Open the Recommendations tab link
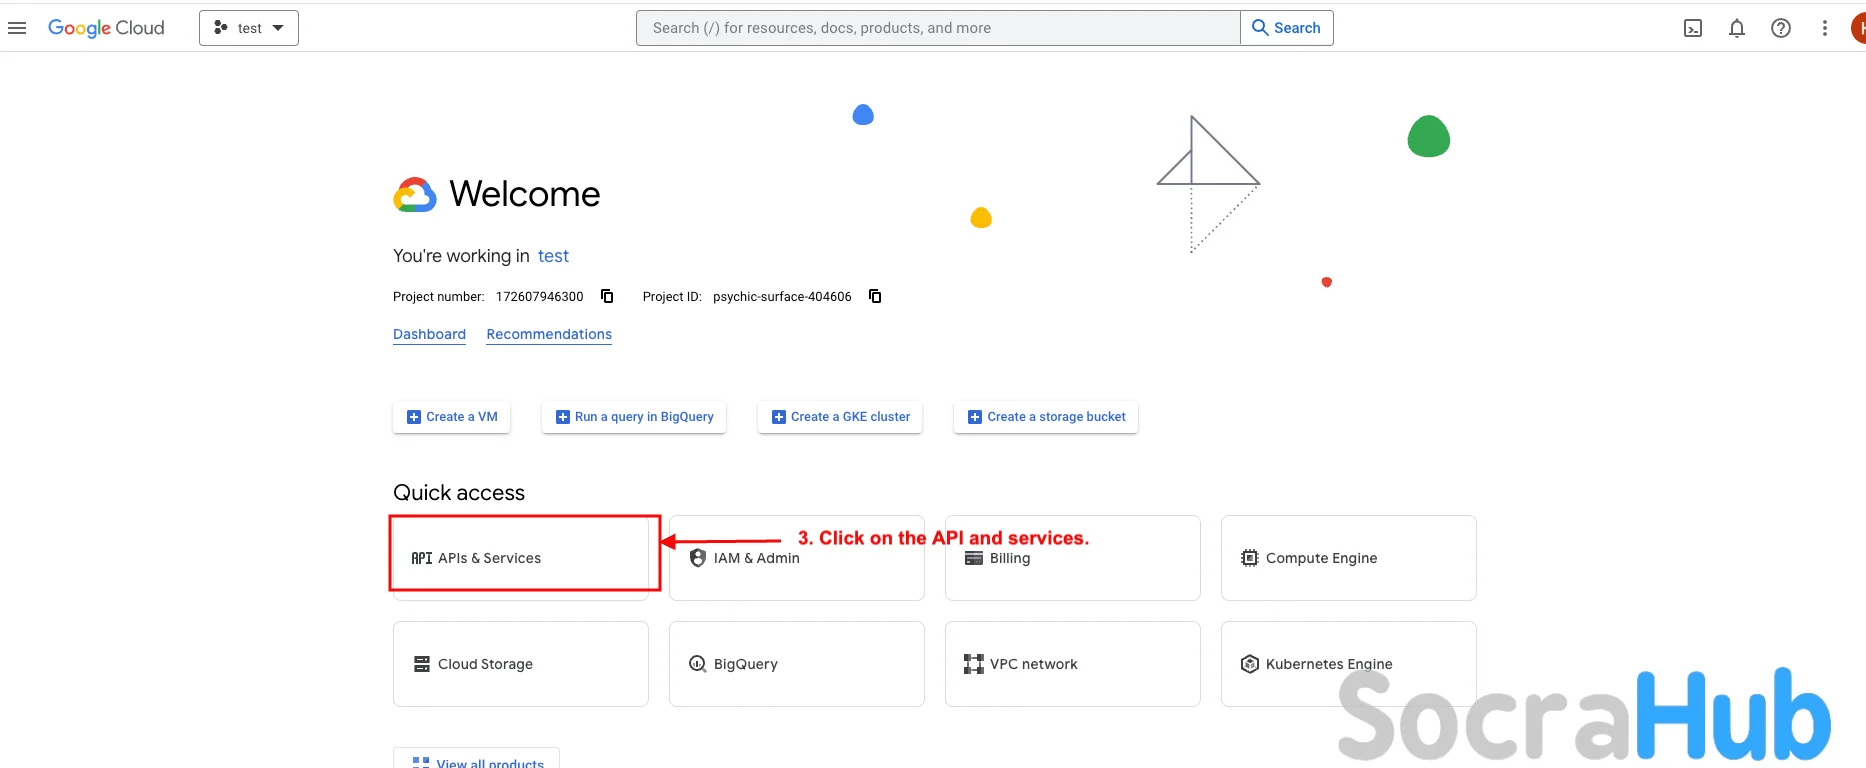 pyautogui.click(x=549, y=334)
